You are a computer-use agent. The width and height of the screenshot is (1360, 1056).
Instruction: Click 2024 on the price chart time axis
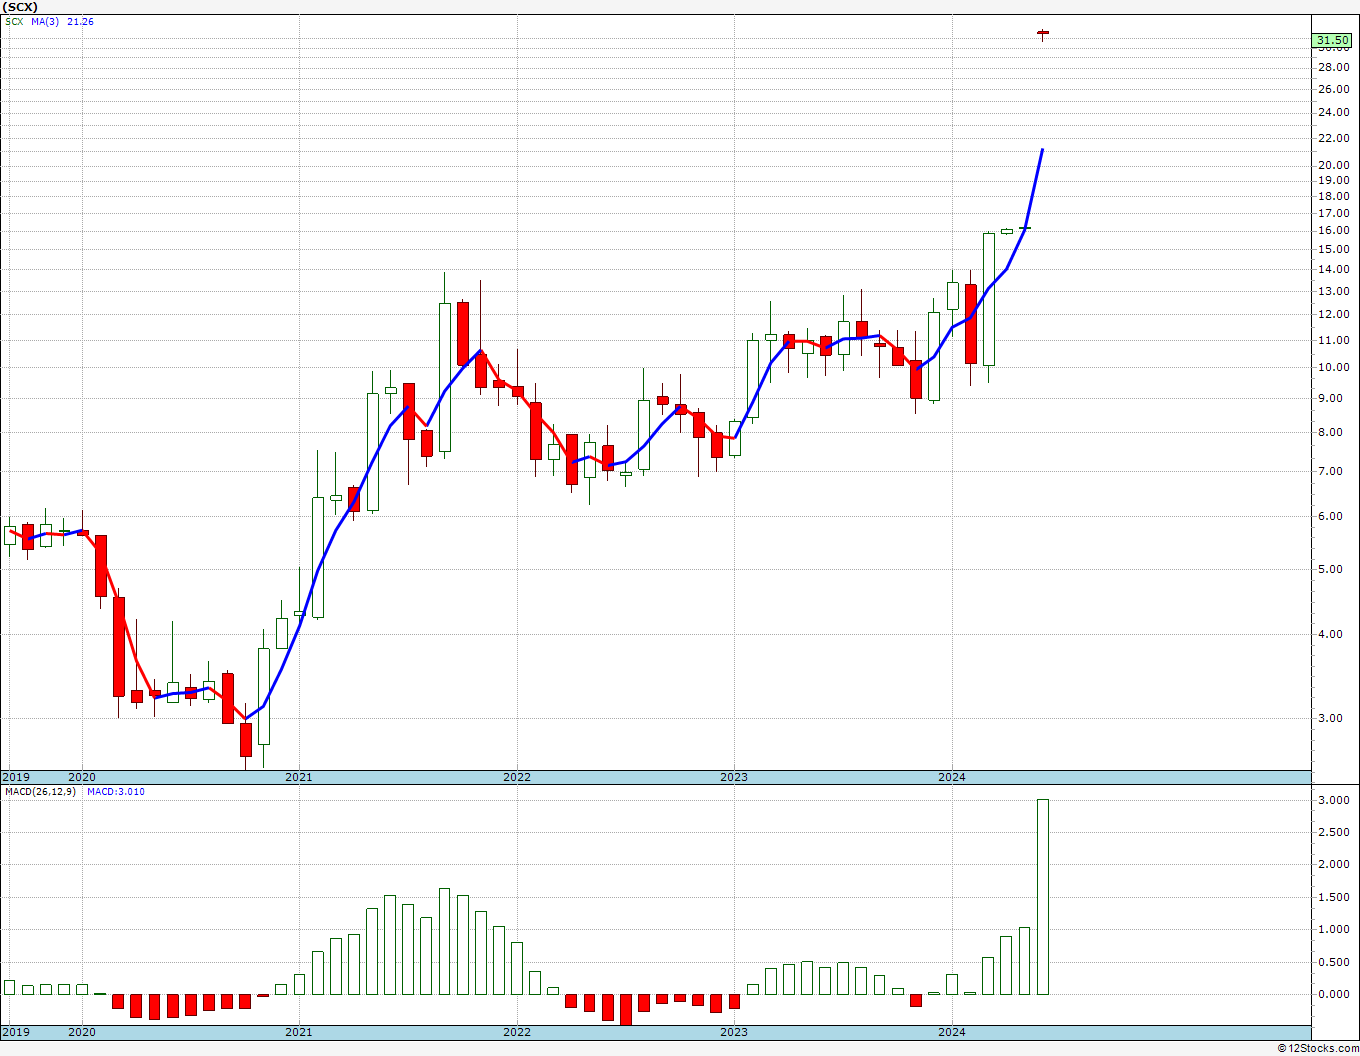(x=951, y=777)
